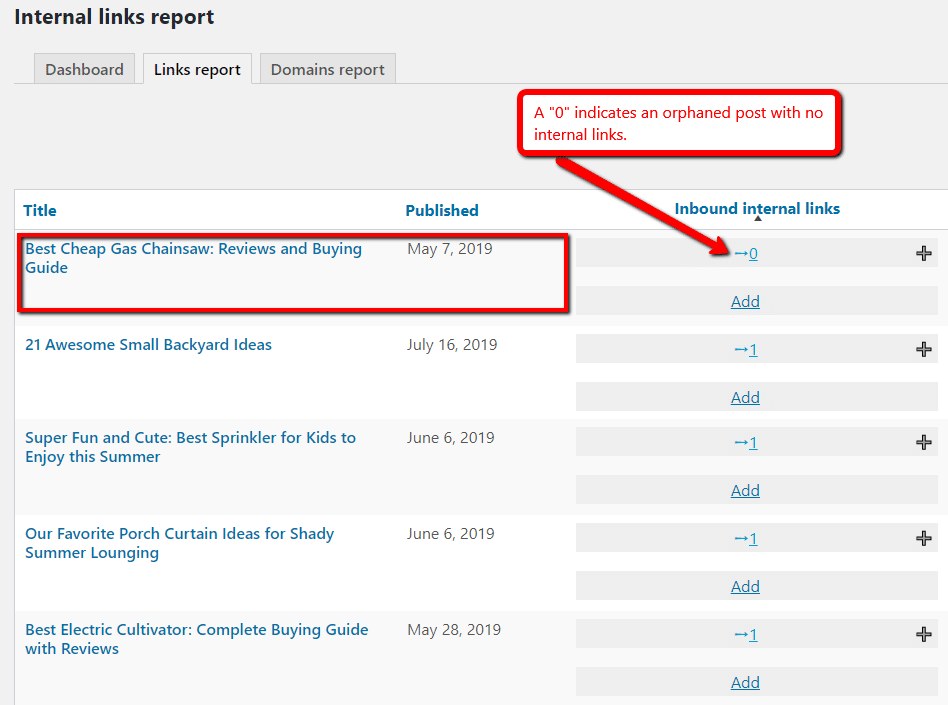Expand the plus icon for the Sprinkler for Kids row
948x705 pixels.
point(923,443)
